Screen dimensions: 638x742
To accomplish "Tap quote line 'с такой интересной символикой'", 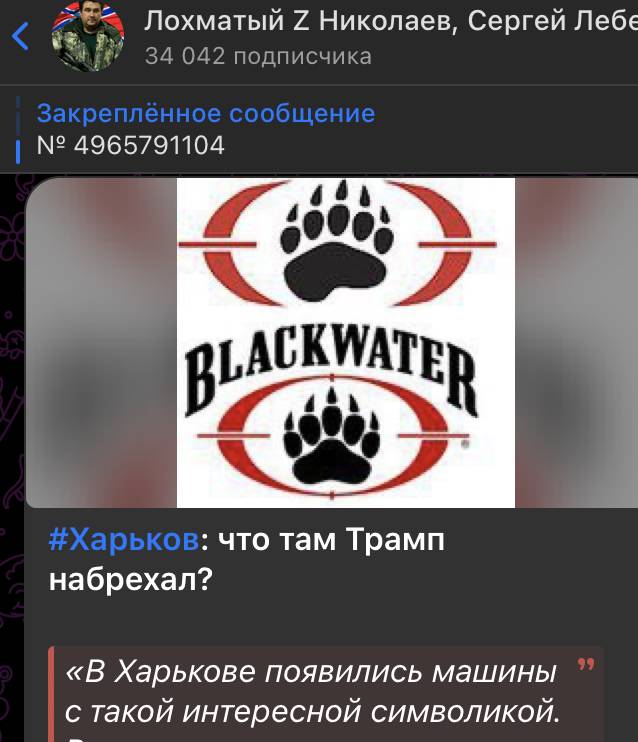I will pos(312,712).
